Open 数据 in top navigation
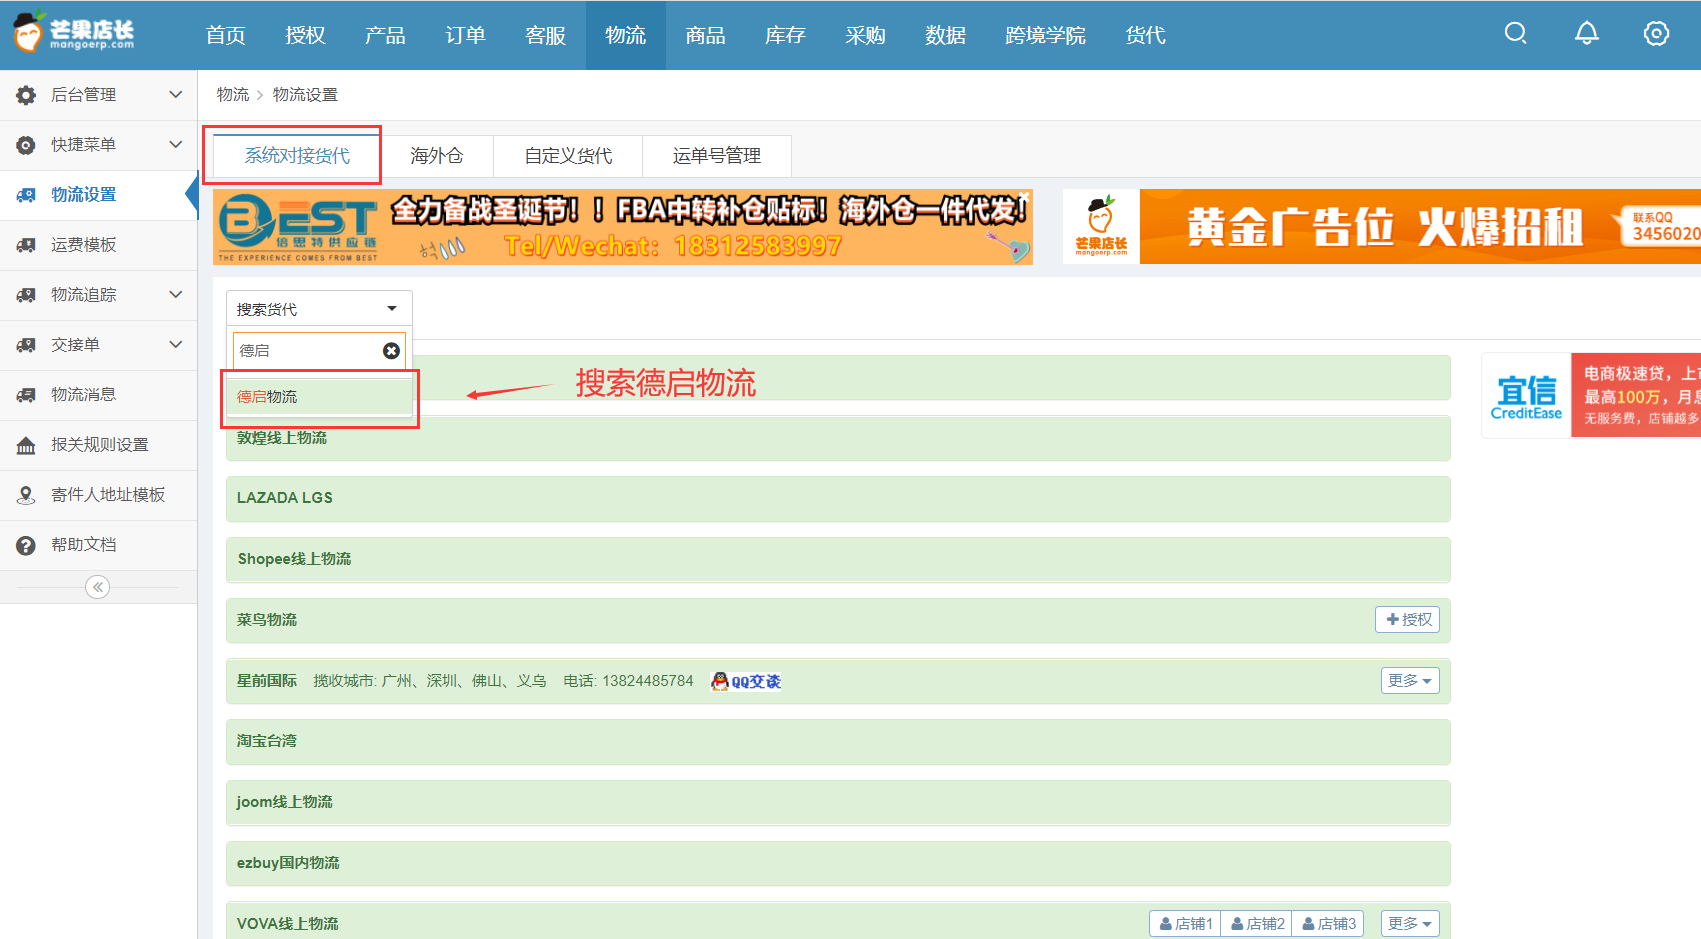 [x=946, y=35]
